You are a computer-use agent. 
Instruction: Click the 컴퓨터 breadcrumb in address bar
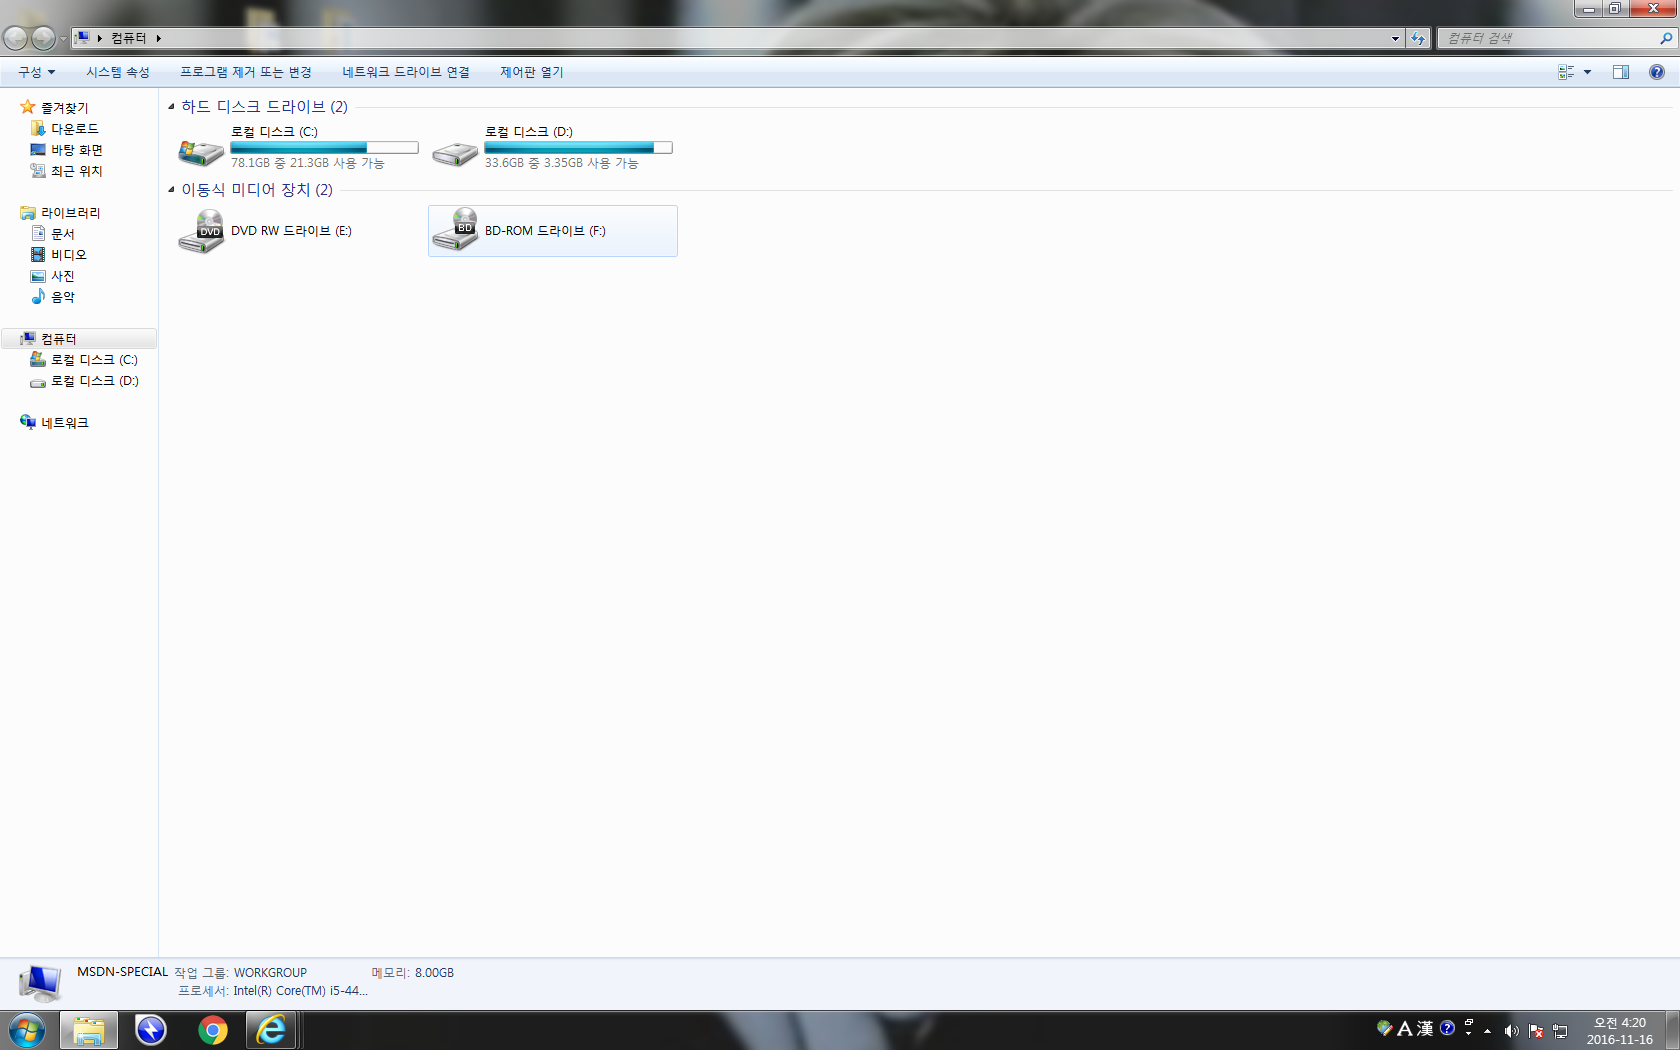pos(129,38)
